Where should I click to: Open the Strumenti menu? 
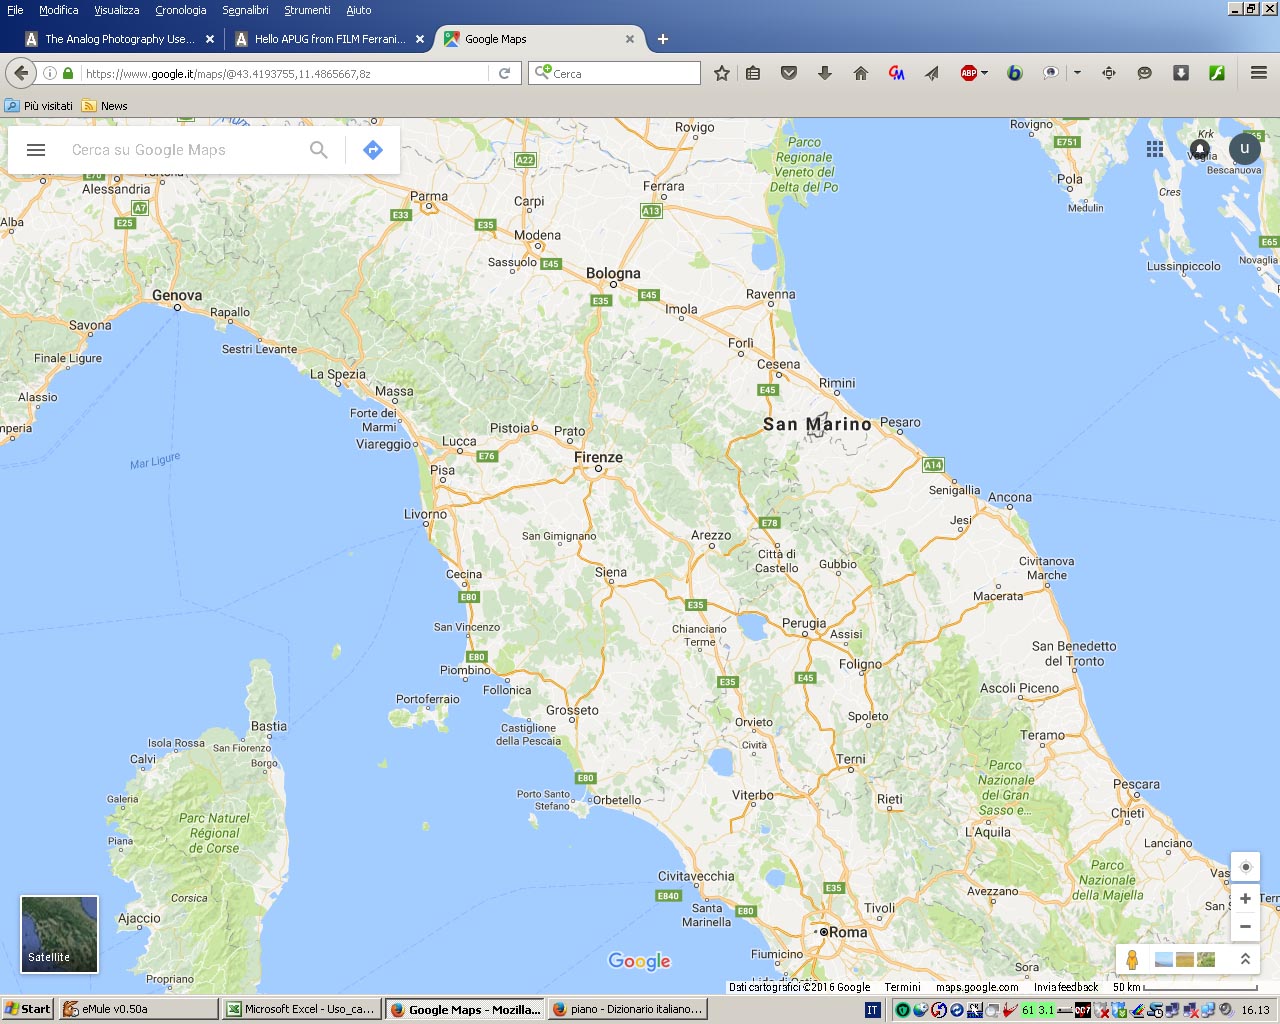[x=307, y=10]
